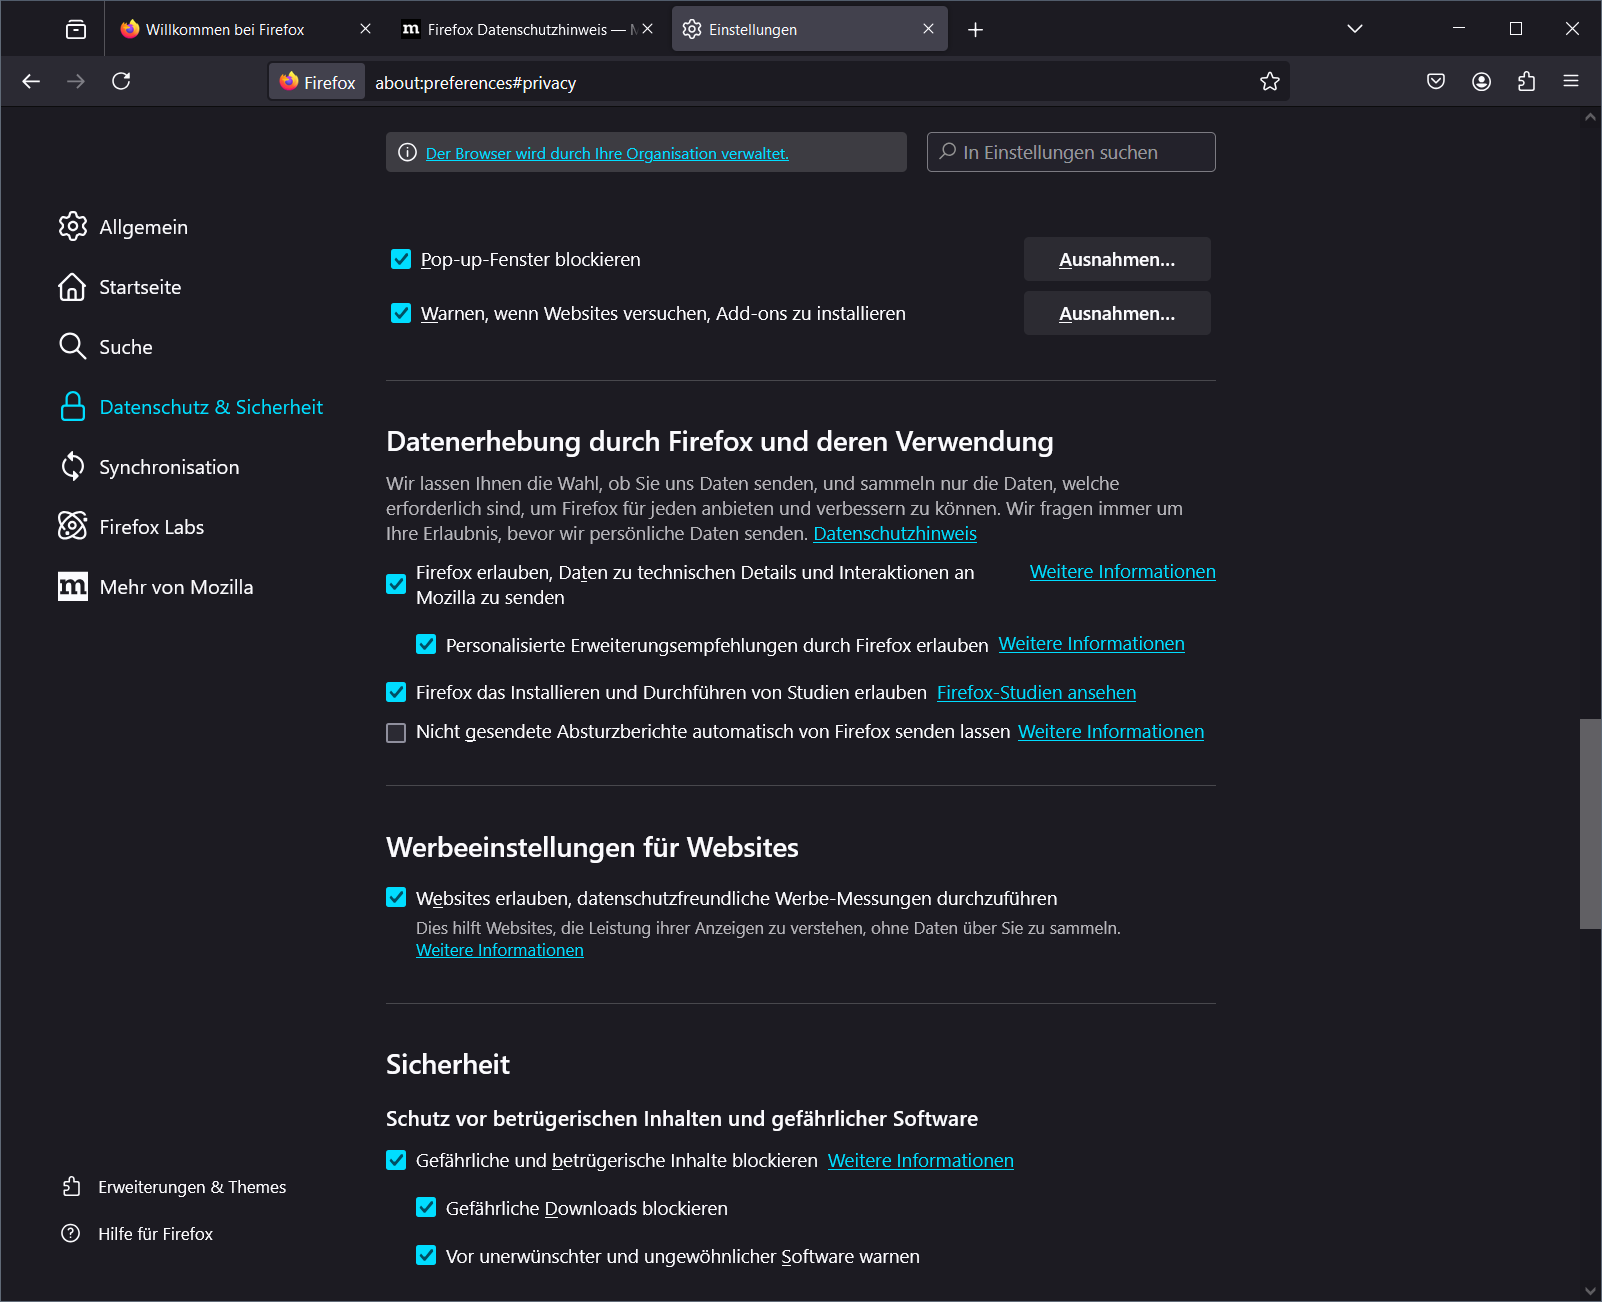The height and width of the screenshot is (1302, 1602).
Task: Switch to Willkommen bei Firefox tab
Action: [226, 30]
